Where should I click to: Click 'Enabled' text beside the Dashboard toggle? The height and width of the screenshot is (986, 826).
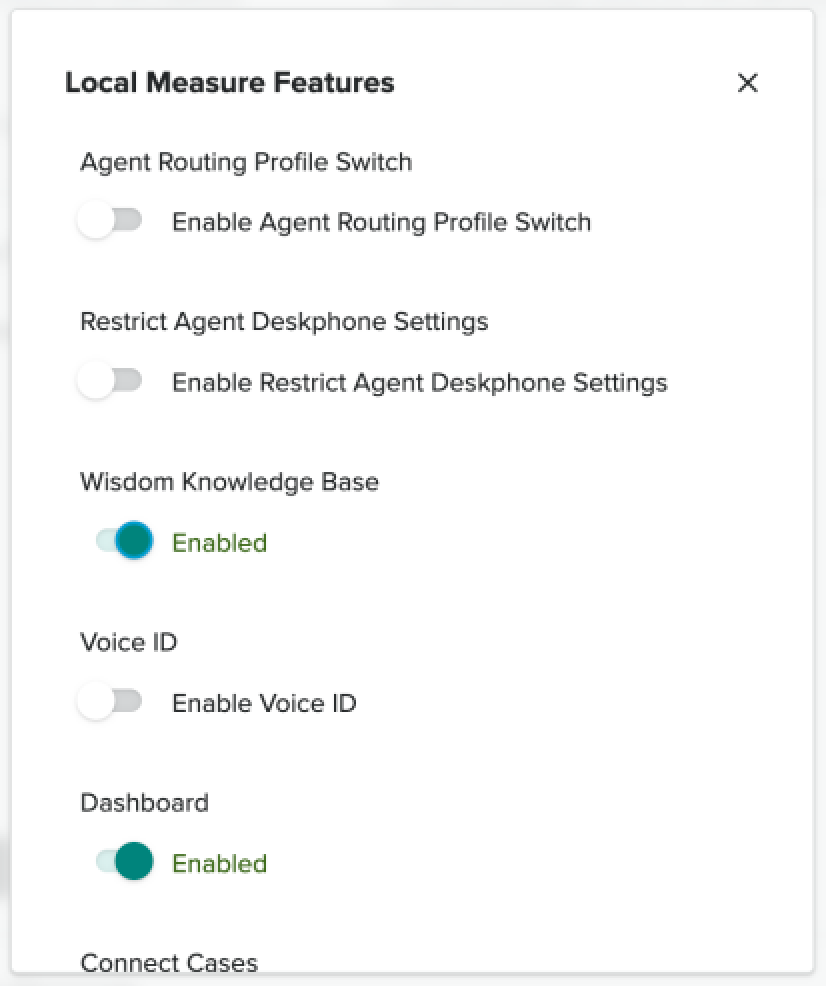(x=219, y=863)
